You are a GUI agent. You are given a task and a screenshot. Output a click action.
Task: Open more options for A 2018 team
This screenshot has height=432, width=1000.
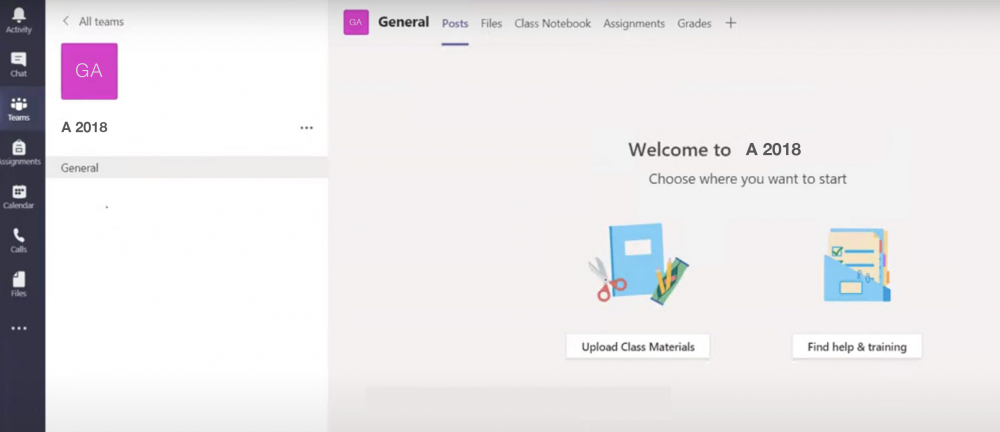pyautogui.click(x=307, y=128)
